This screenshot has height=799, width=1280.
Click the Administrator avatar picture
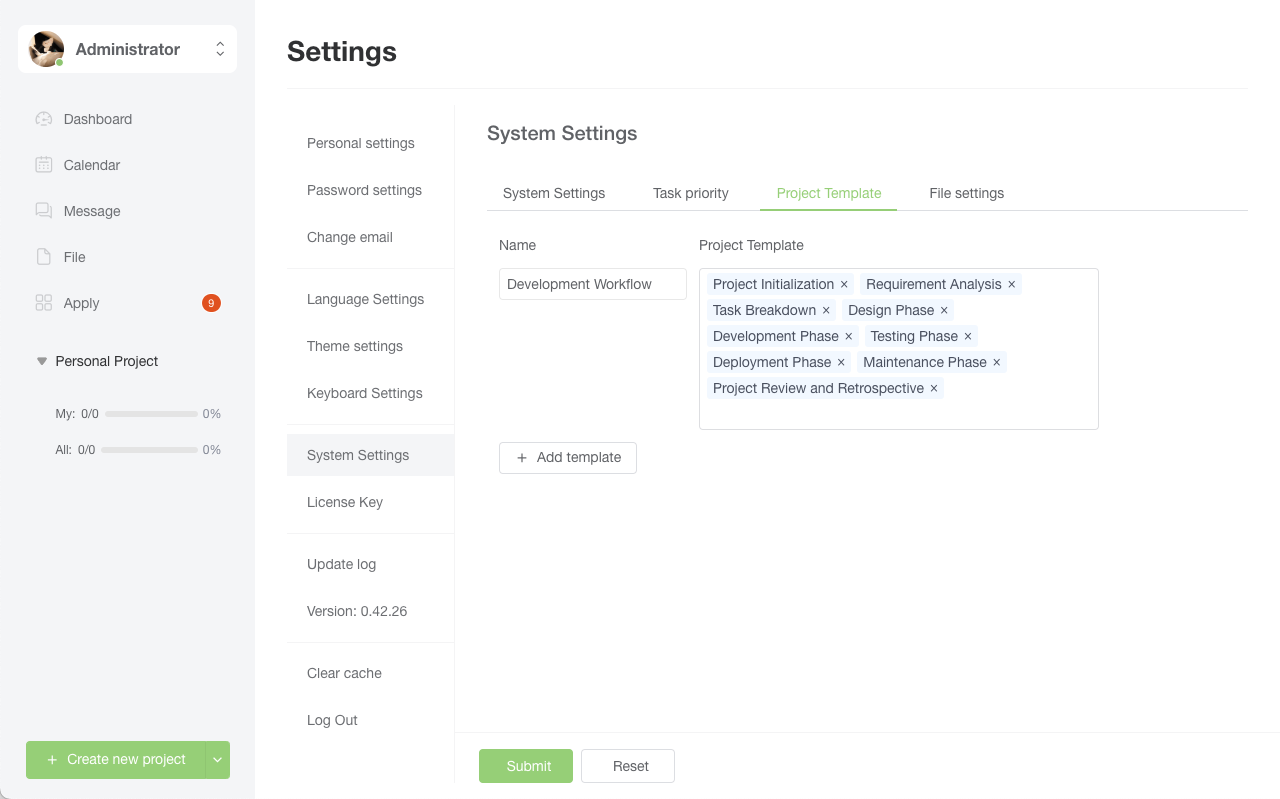coord(46,49)
